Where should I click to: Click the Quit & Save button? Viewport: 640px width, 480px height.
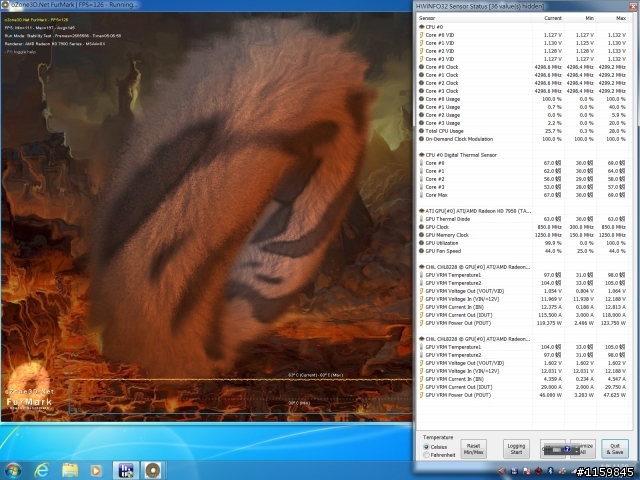point(615,449)
